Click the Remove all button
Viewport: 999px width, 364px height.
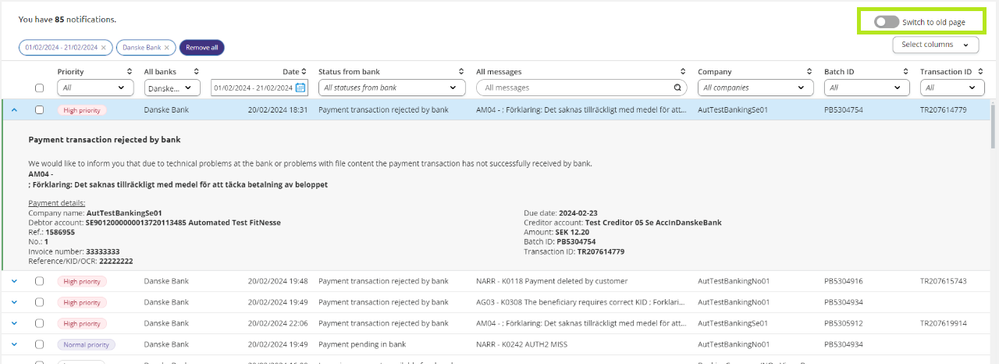tap(202, 47)
